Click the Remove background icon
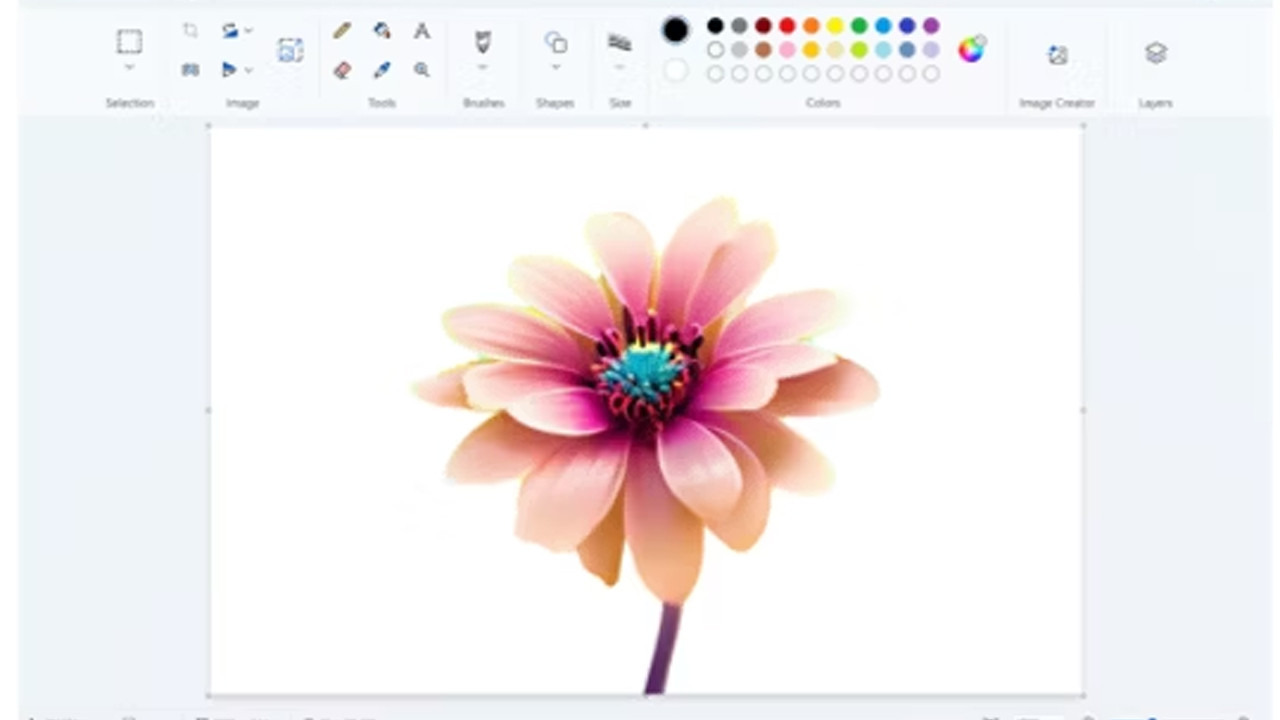 coord(290,51)
